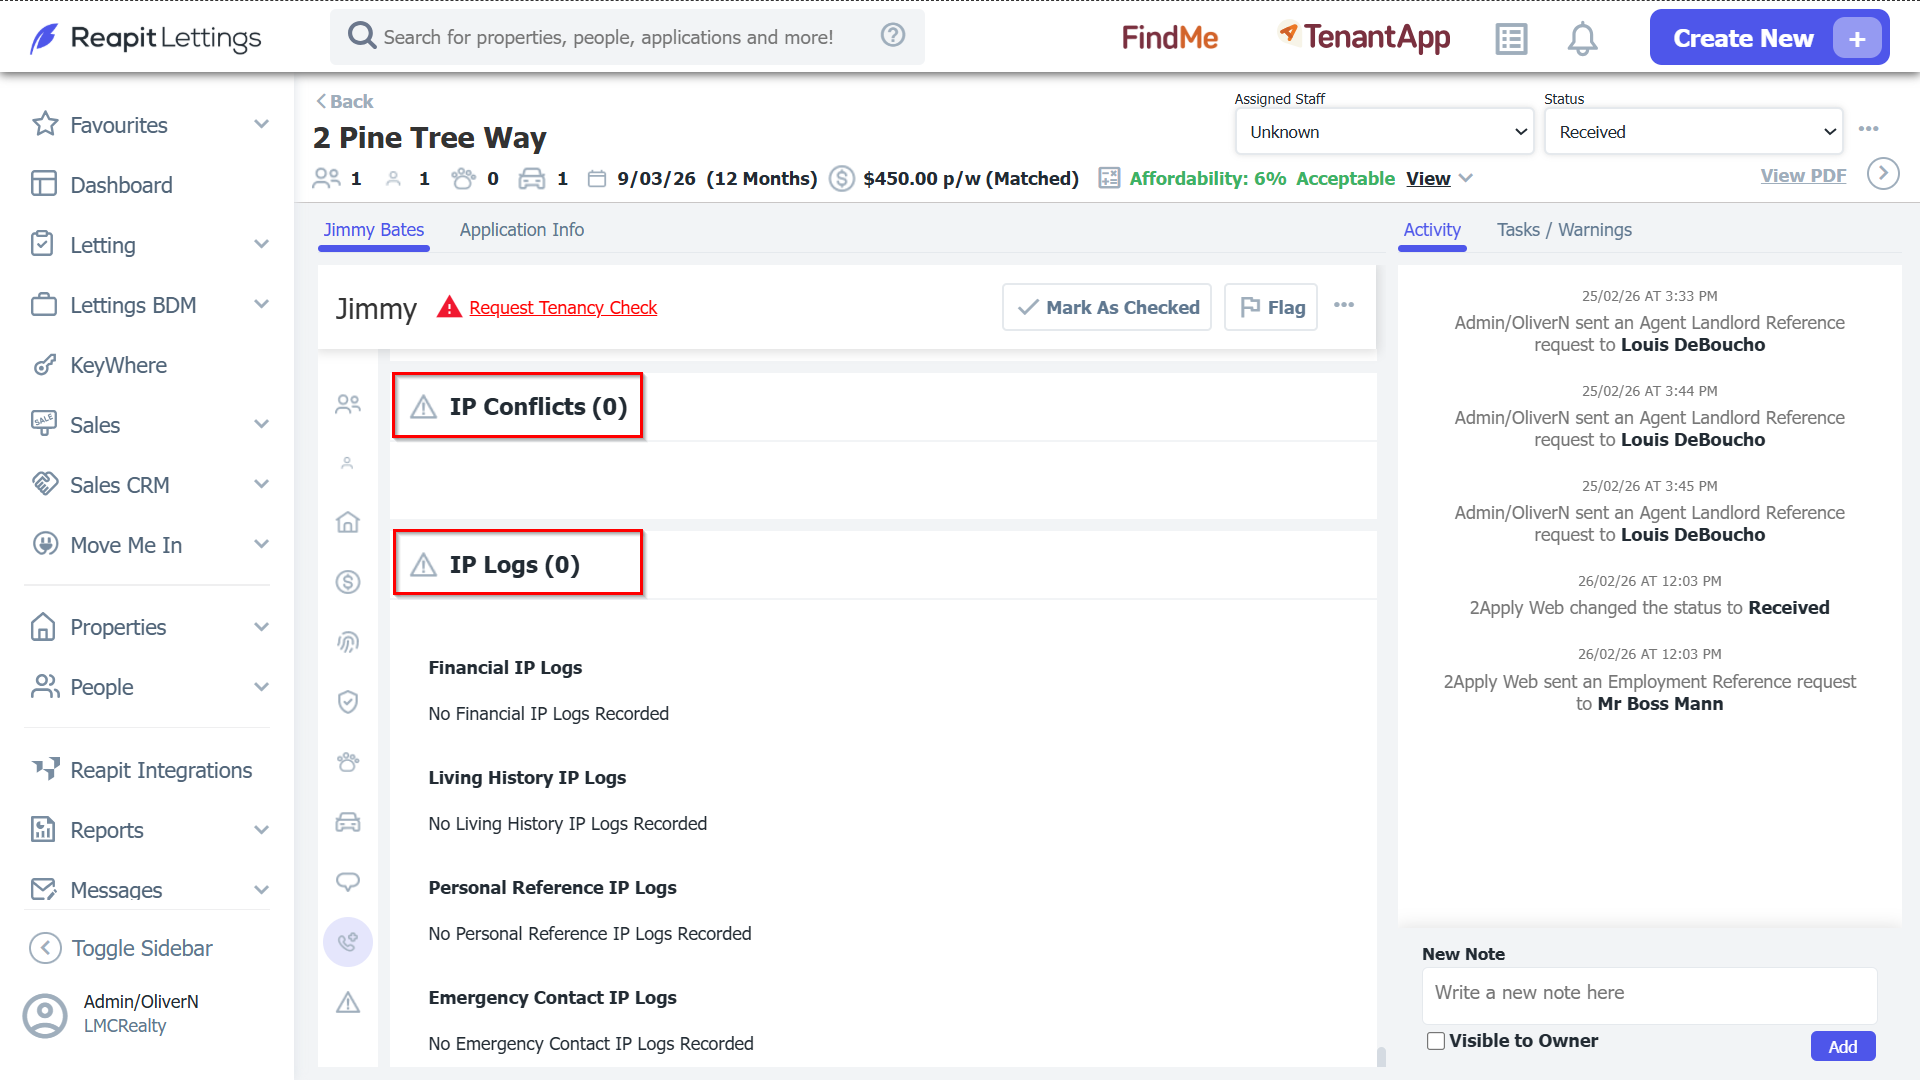This screenshot has height=1080, width=1920.
Task: Click the search help question mark icon
Action: click(893, 36)
